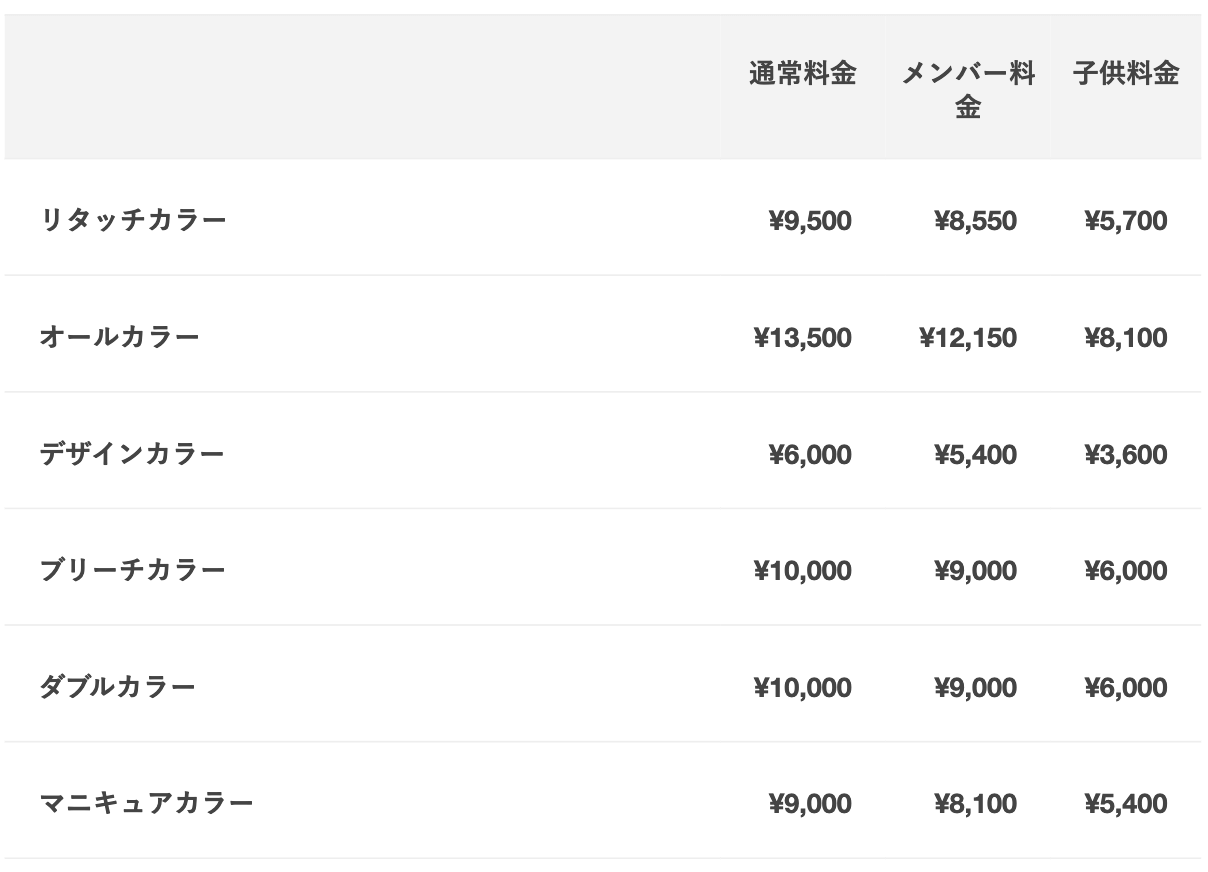Click リタッチカラー child price ¥5,700

[1125, 221]
